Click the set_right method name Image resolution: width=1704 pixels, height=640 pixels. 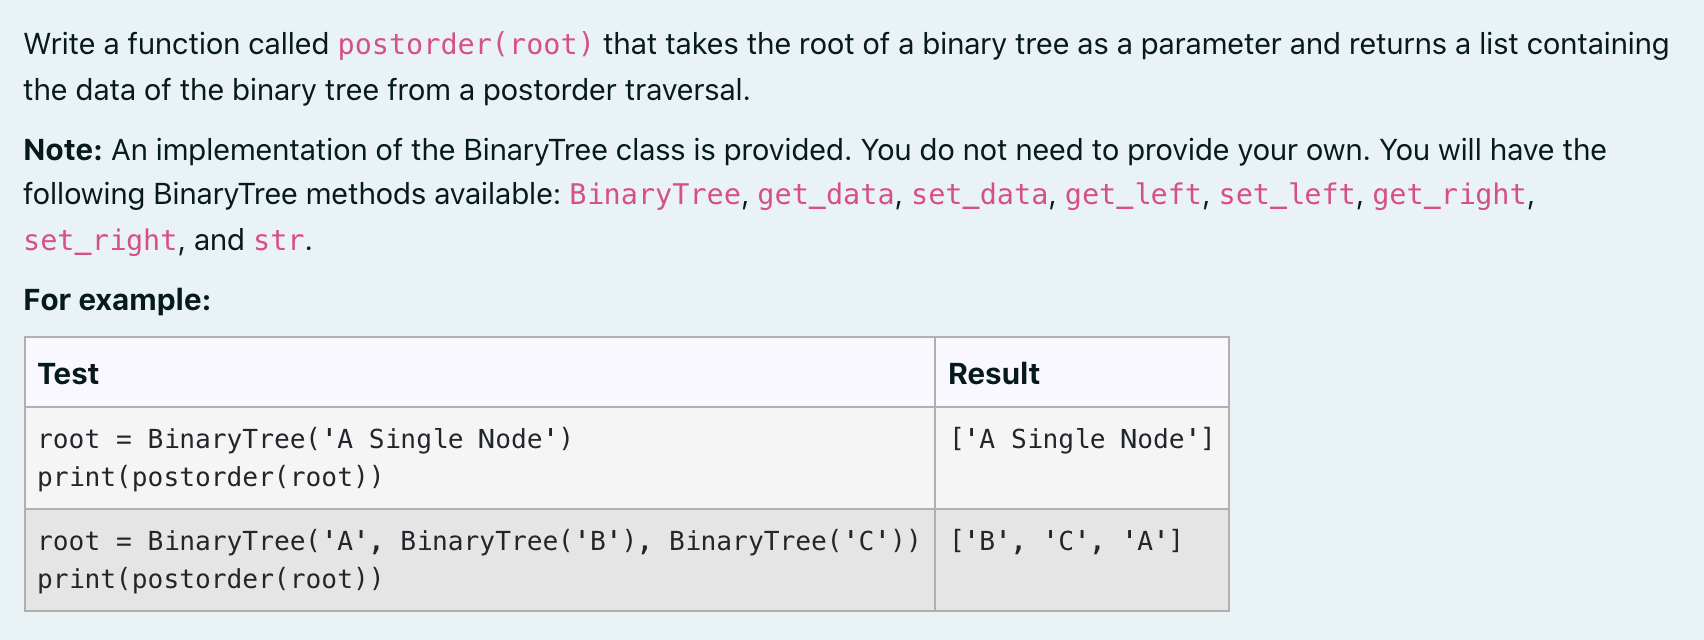click(x=100, y=241)
